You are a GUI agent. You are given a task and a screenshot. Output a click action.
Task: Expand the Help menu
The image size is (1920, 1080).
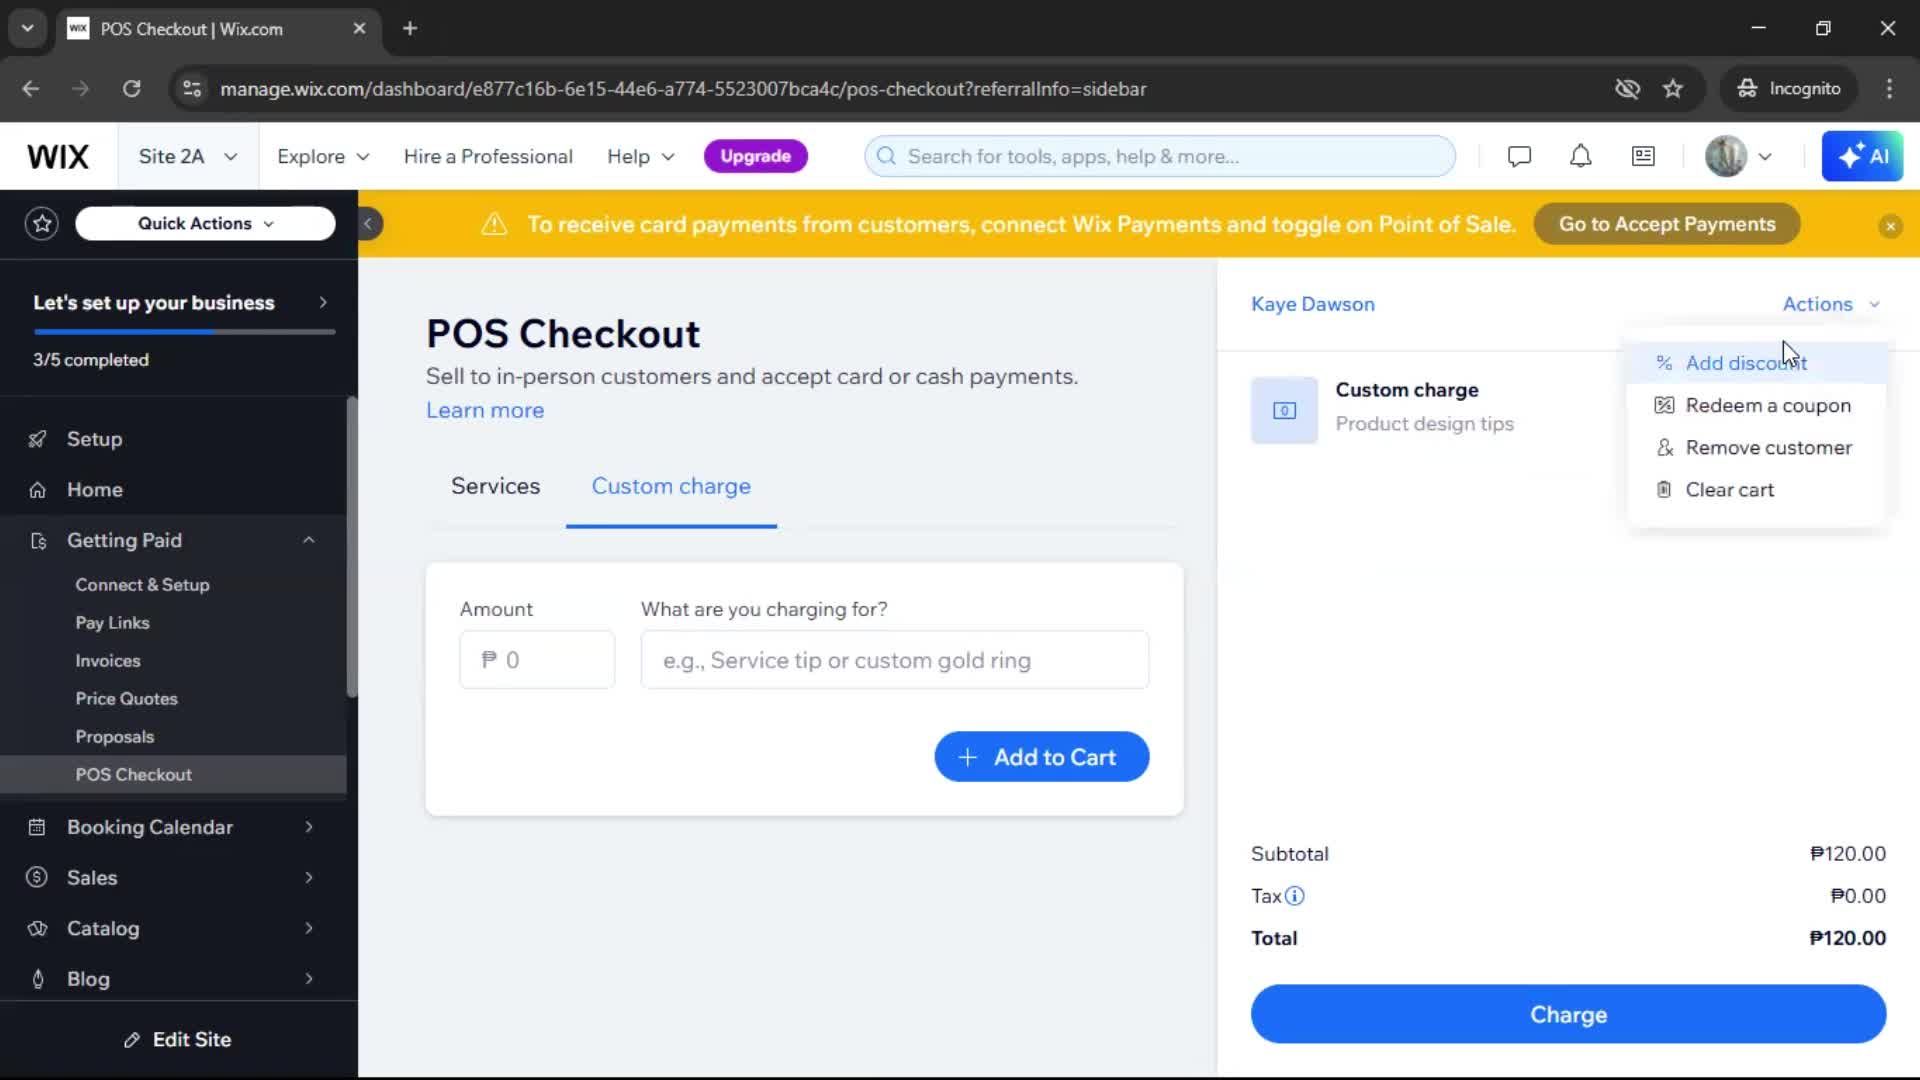[x=640, y=157]
